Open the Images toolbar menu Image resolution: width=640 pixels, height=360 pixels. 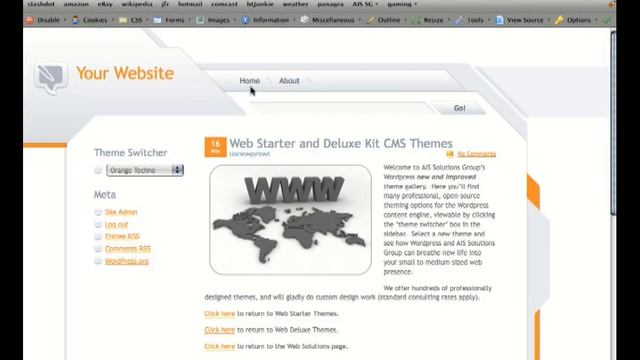tap(216, 20)
